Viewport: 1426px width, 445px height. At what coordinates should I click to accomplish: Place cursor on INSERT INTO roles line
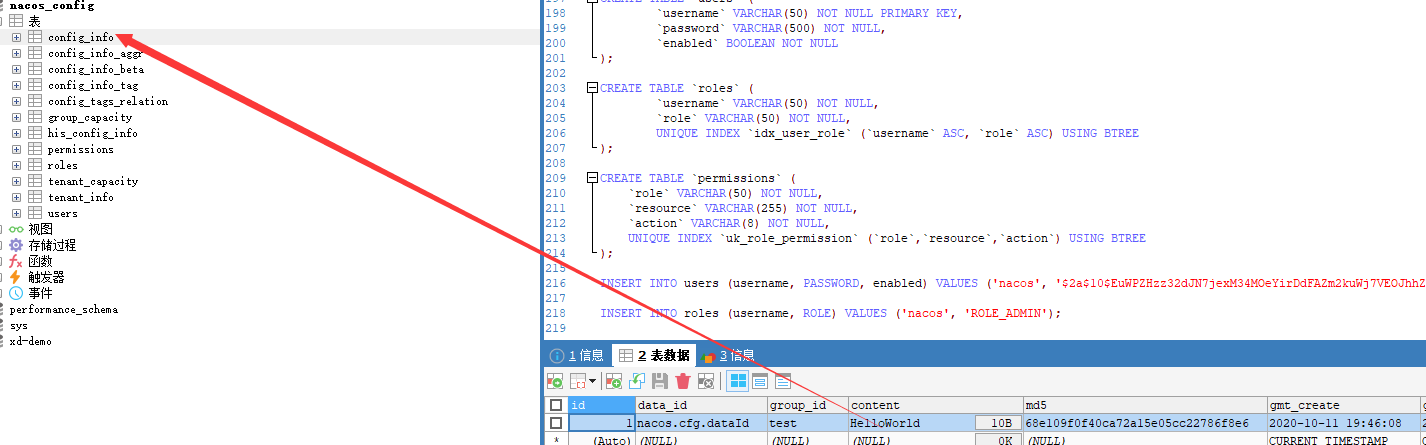(x=830, y=313)
